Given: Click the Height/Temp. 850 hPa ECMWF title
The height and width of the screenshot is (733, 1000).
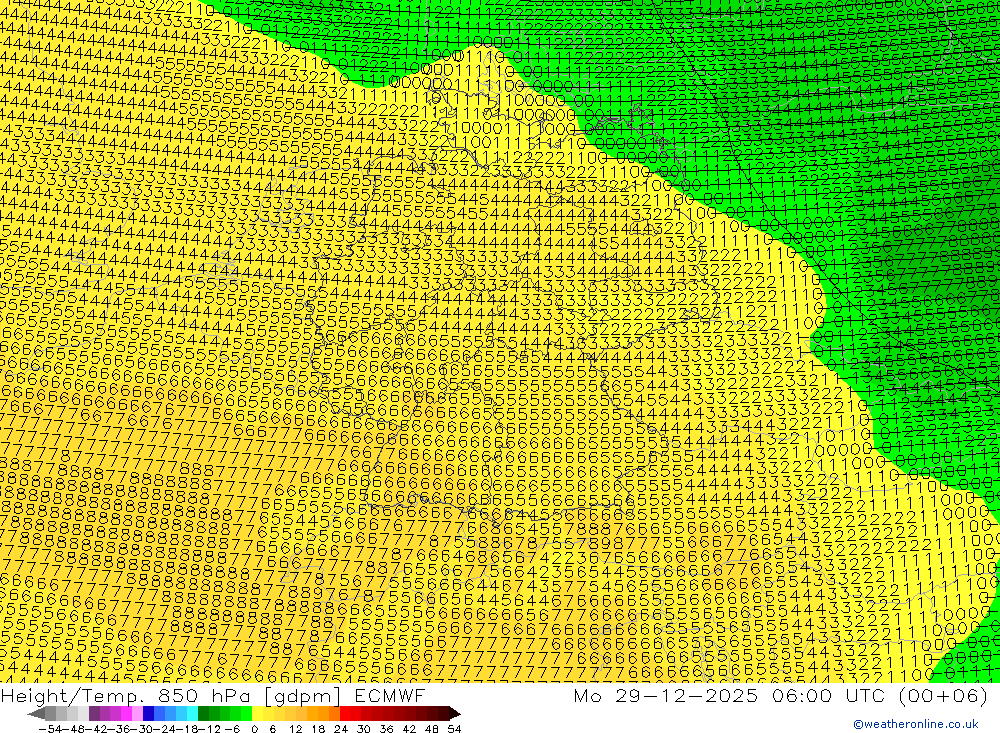Looking at the screenshot, I should [213, 695].
